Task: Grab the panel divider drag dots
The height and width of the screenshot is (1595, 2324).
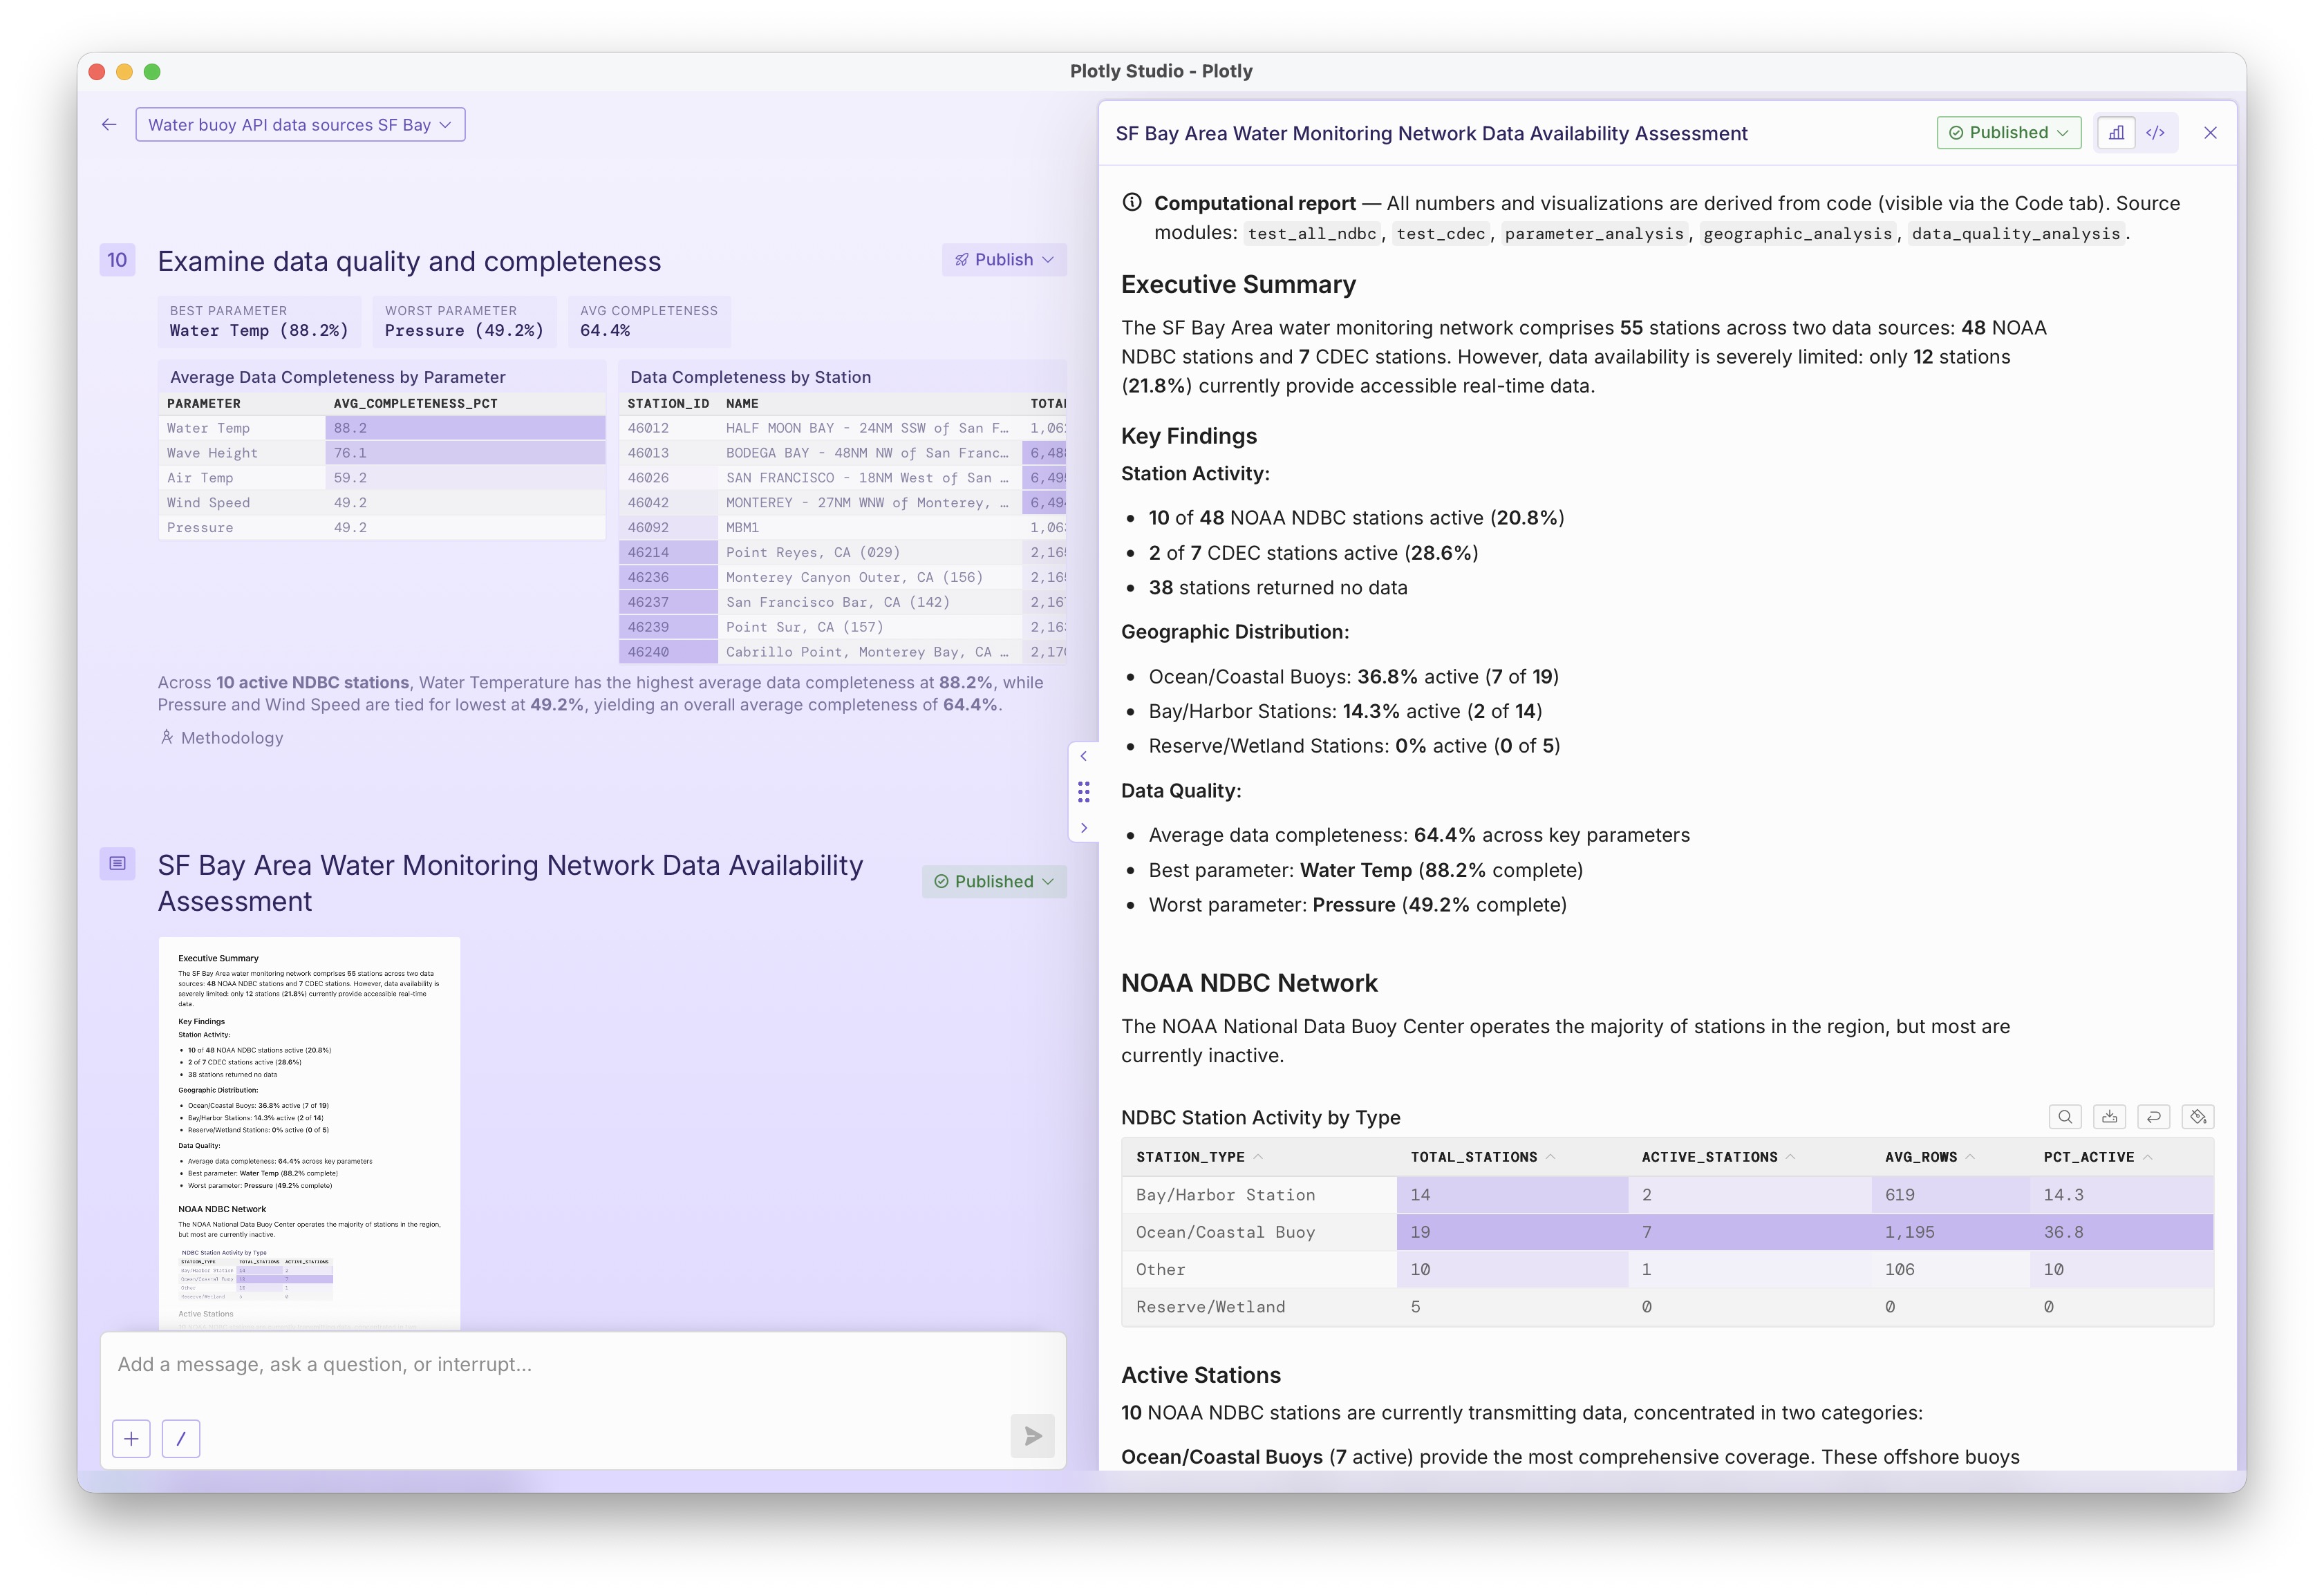Action: coord(1083,793)
